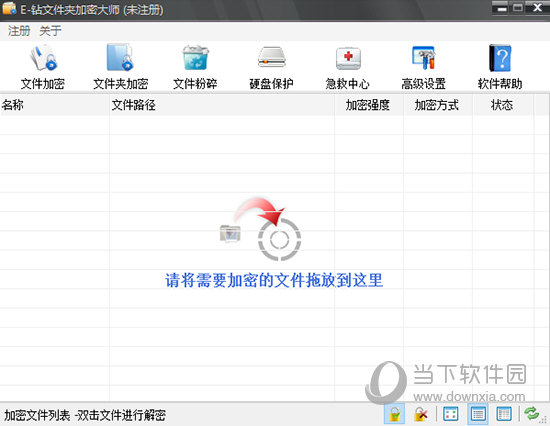Sort by the 状态 column header
This screenshot has width=550, height=426.
point(503,105)
